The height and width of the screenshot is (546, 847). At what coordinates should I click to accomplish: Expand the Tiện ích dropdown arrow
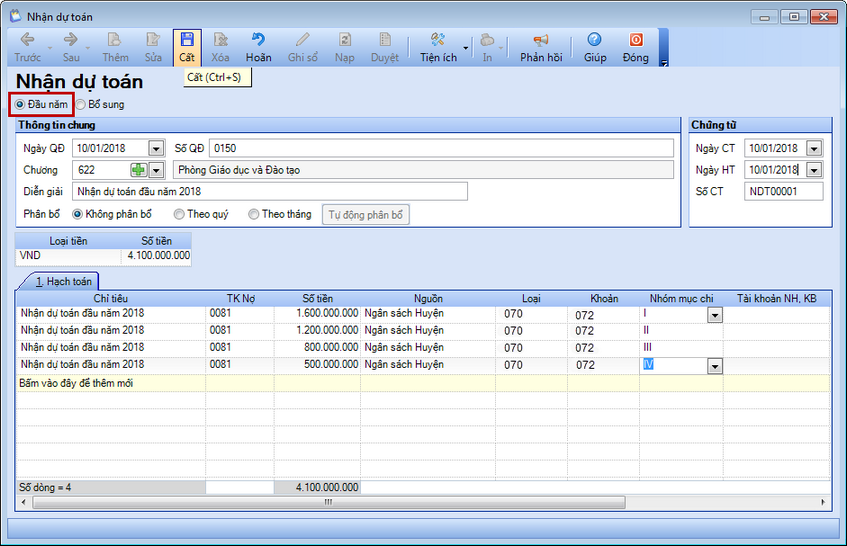(466, 48)
